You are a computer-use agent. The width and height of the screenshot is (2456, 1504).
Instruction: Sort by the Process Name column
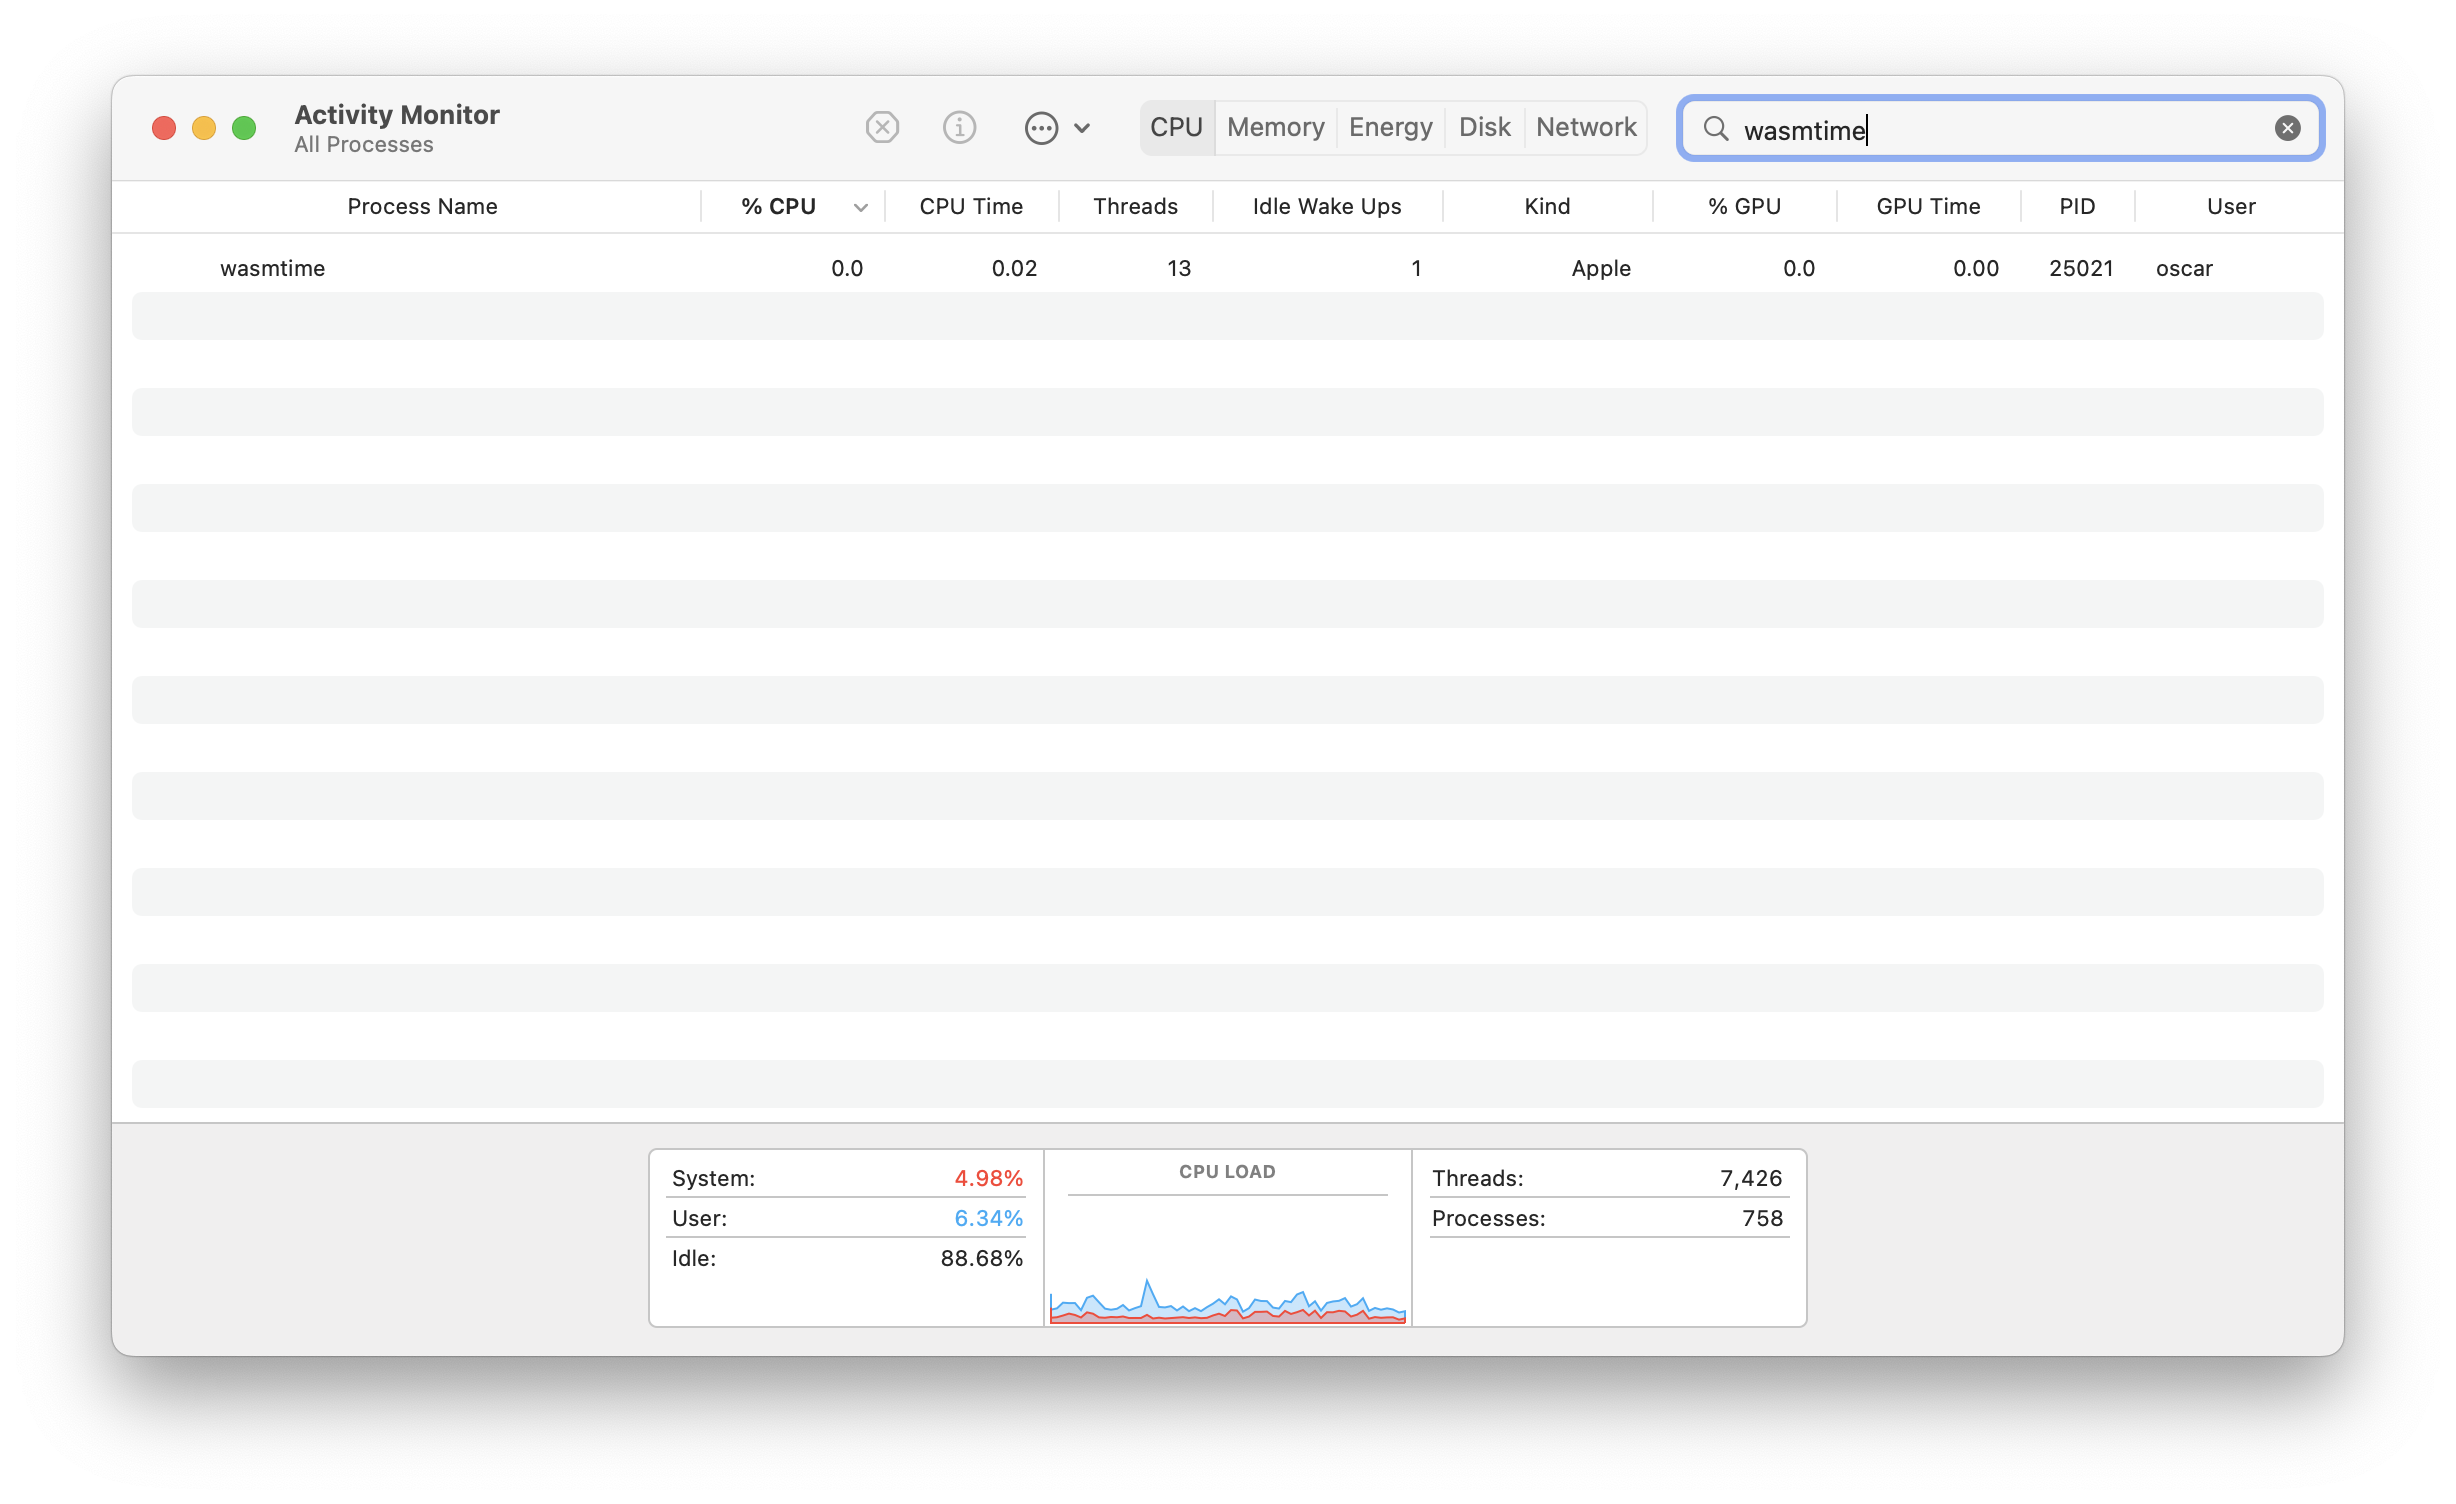coord(422,207)
